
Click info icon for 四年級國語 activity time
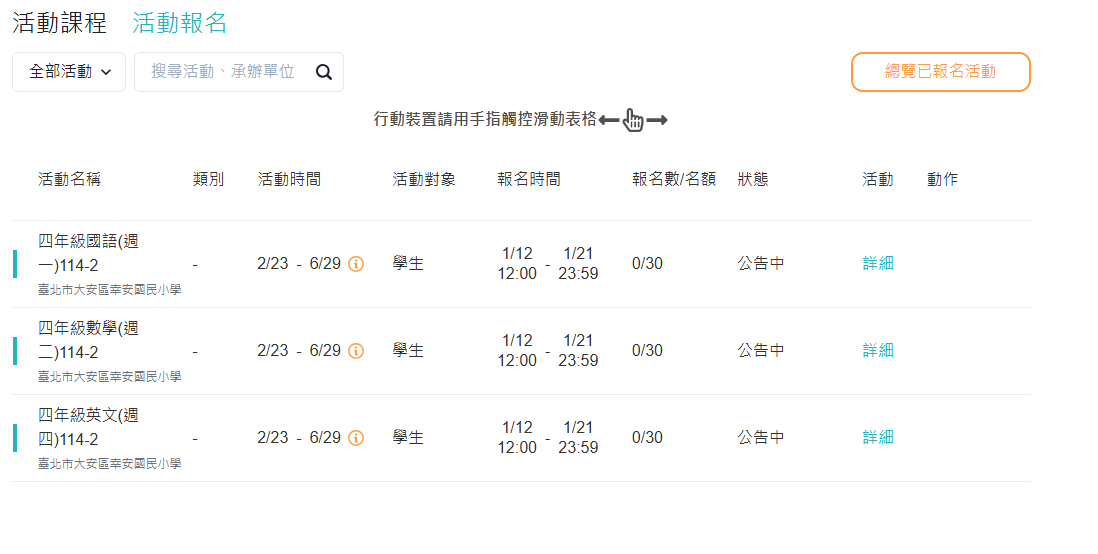[x=356, y=264]
